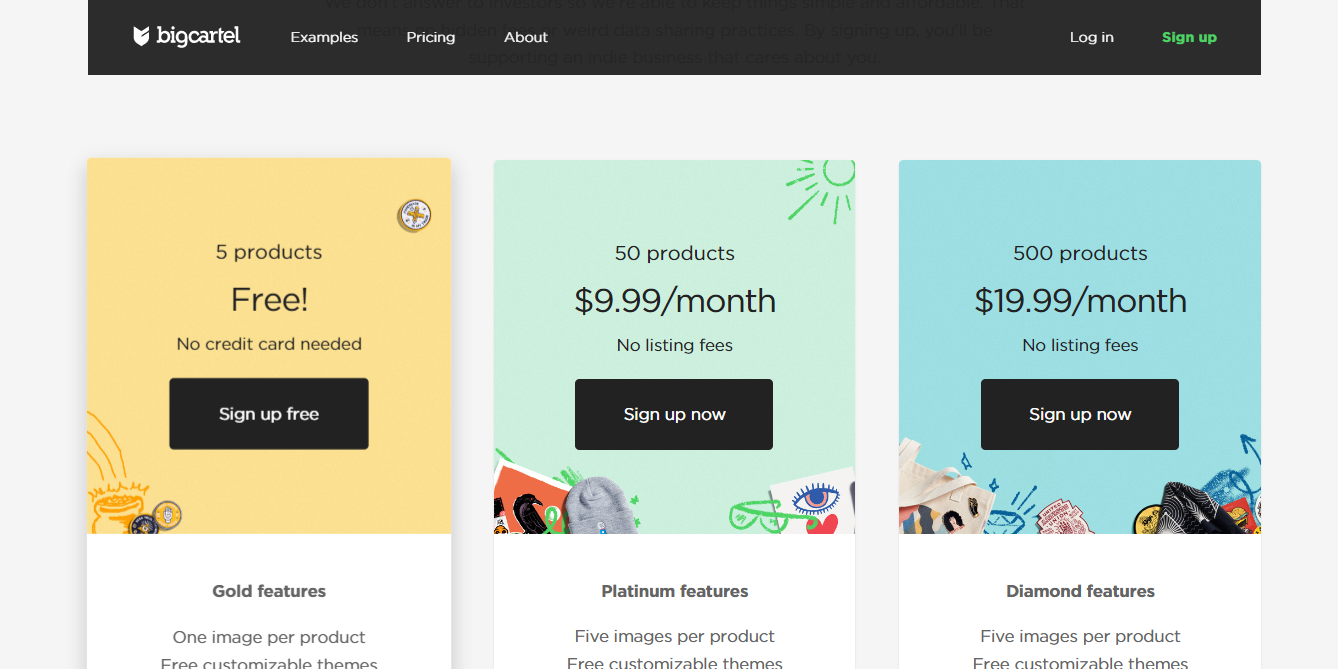Open the About page
Viewport: 1338px width, 669px height.
click(526, 37)
